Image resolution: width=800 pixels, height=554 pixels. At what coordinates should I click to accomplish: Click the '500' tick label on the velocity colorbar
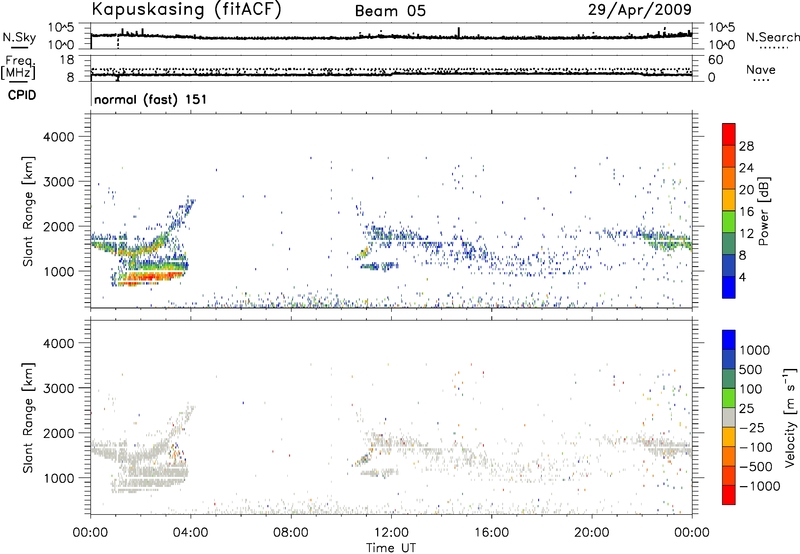[751, 370]
